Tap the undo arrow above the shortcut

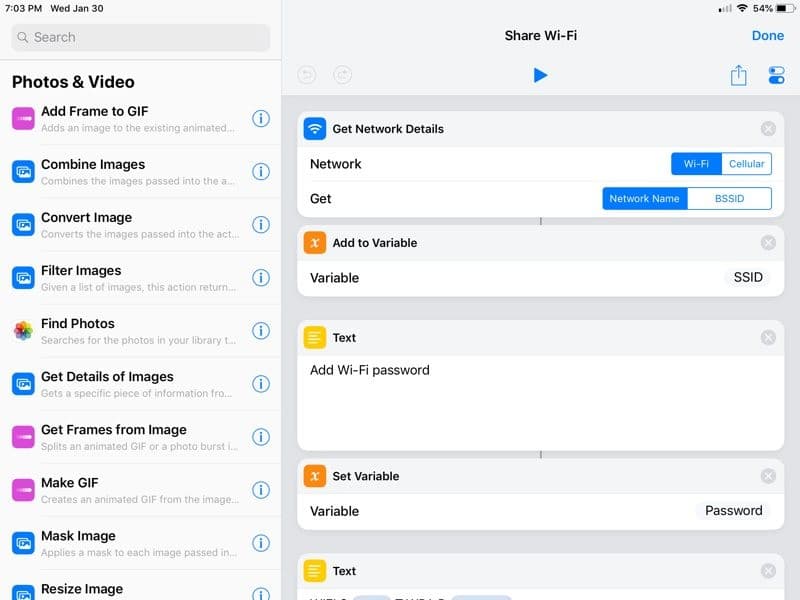(306, 74)
